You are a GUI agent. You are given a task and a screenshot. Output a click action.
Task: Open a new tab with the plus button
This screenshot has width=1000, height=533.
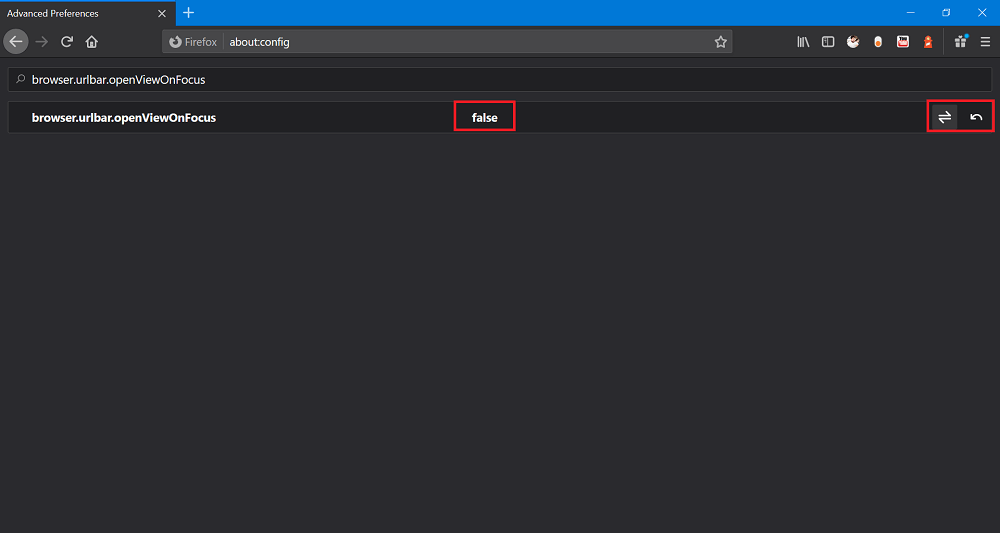coord(188,13)
